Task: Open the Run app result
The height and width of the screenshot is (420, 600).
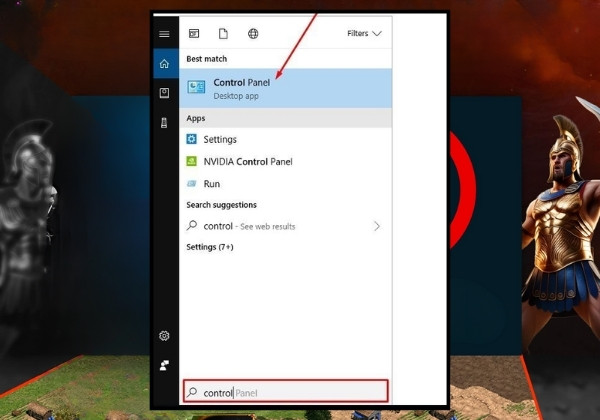Action: pyautogui.click(x=285, y=184)
